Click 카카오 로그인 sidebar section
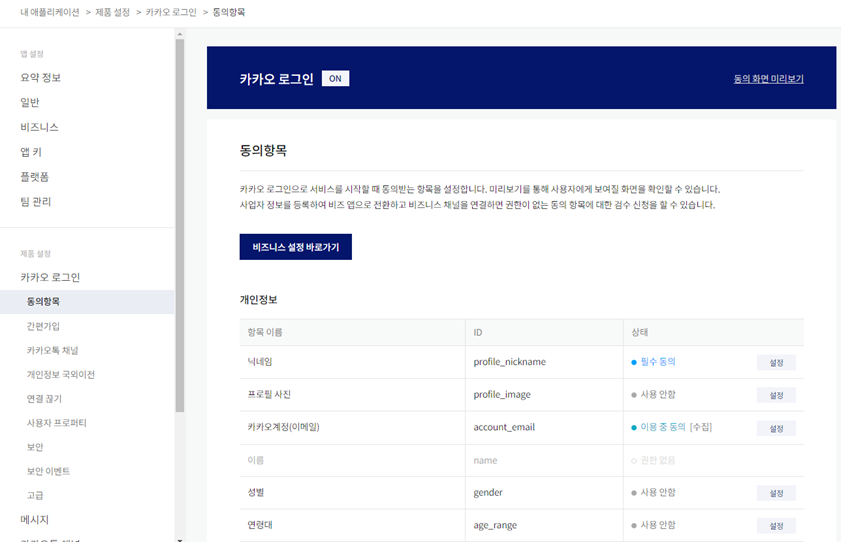 [50, 277]
